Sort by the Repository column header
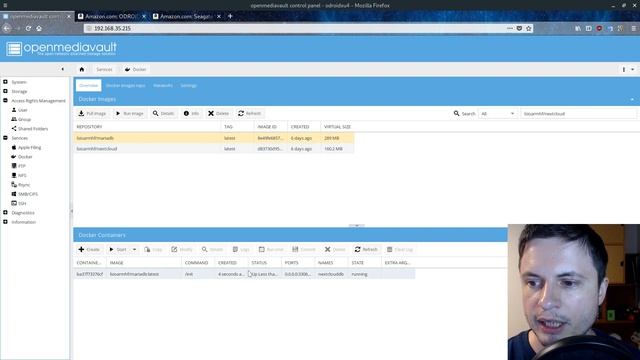Viewport: 640px width, 360px height. 147,127
